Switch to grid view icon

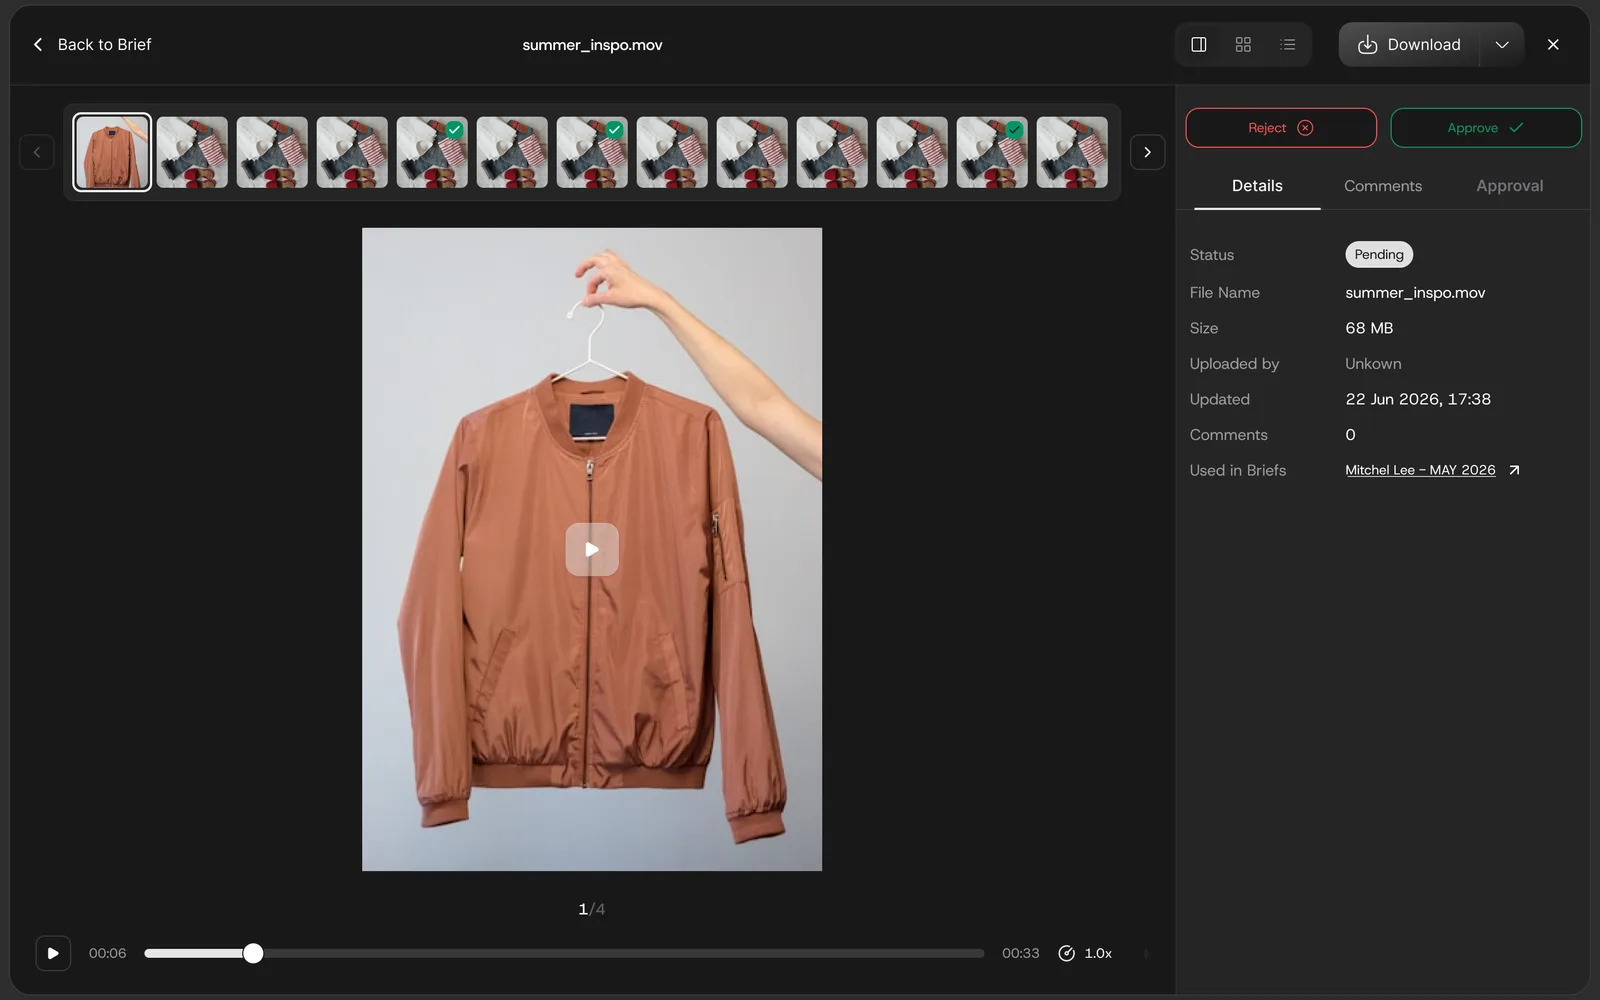click(1243, 45)
